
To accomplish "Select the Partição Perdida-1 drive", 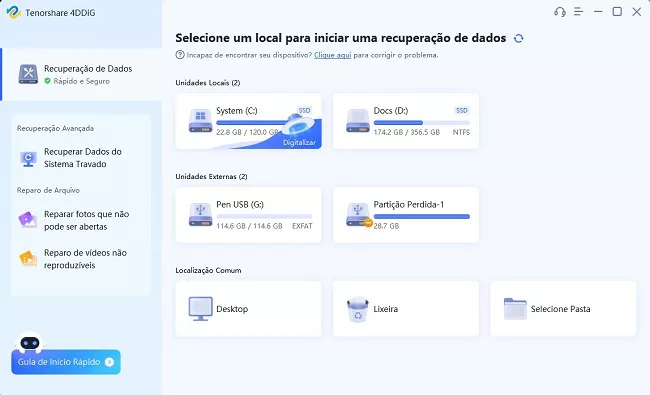I will [406, 215].
